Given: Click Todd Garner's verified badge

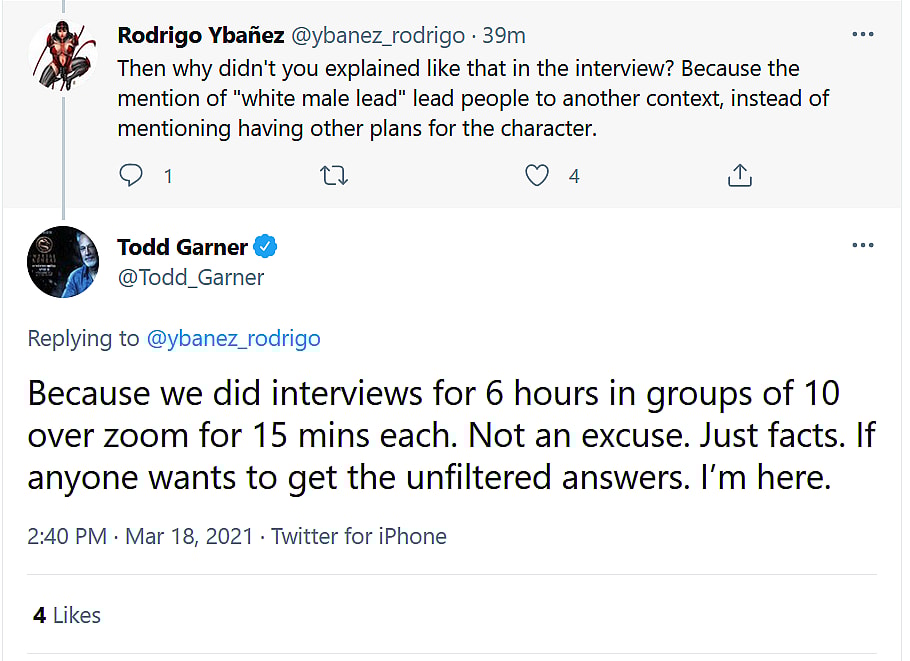Looking at the screenshot, I should point(266,246).
